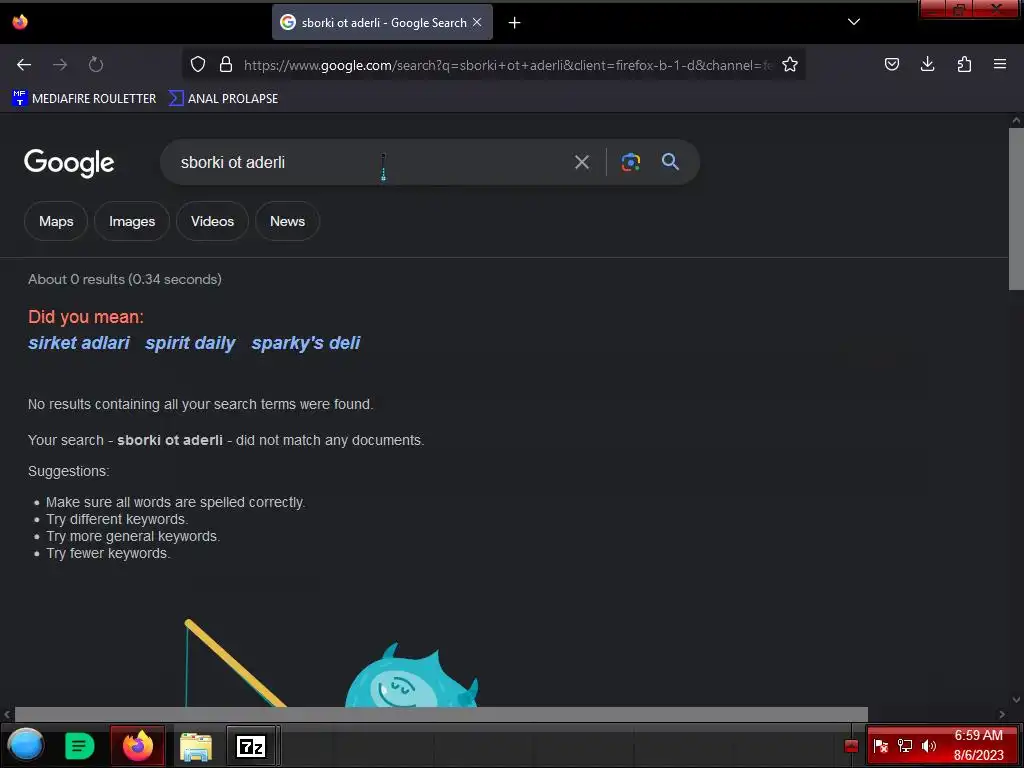Bookmark this page with the star

pyautogui.click(x=790, y=65)
